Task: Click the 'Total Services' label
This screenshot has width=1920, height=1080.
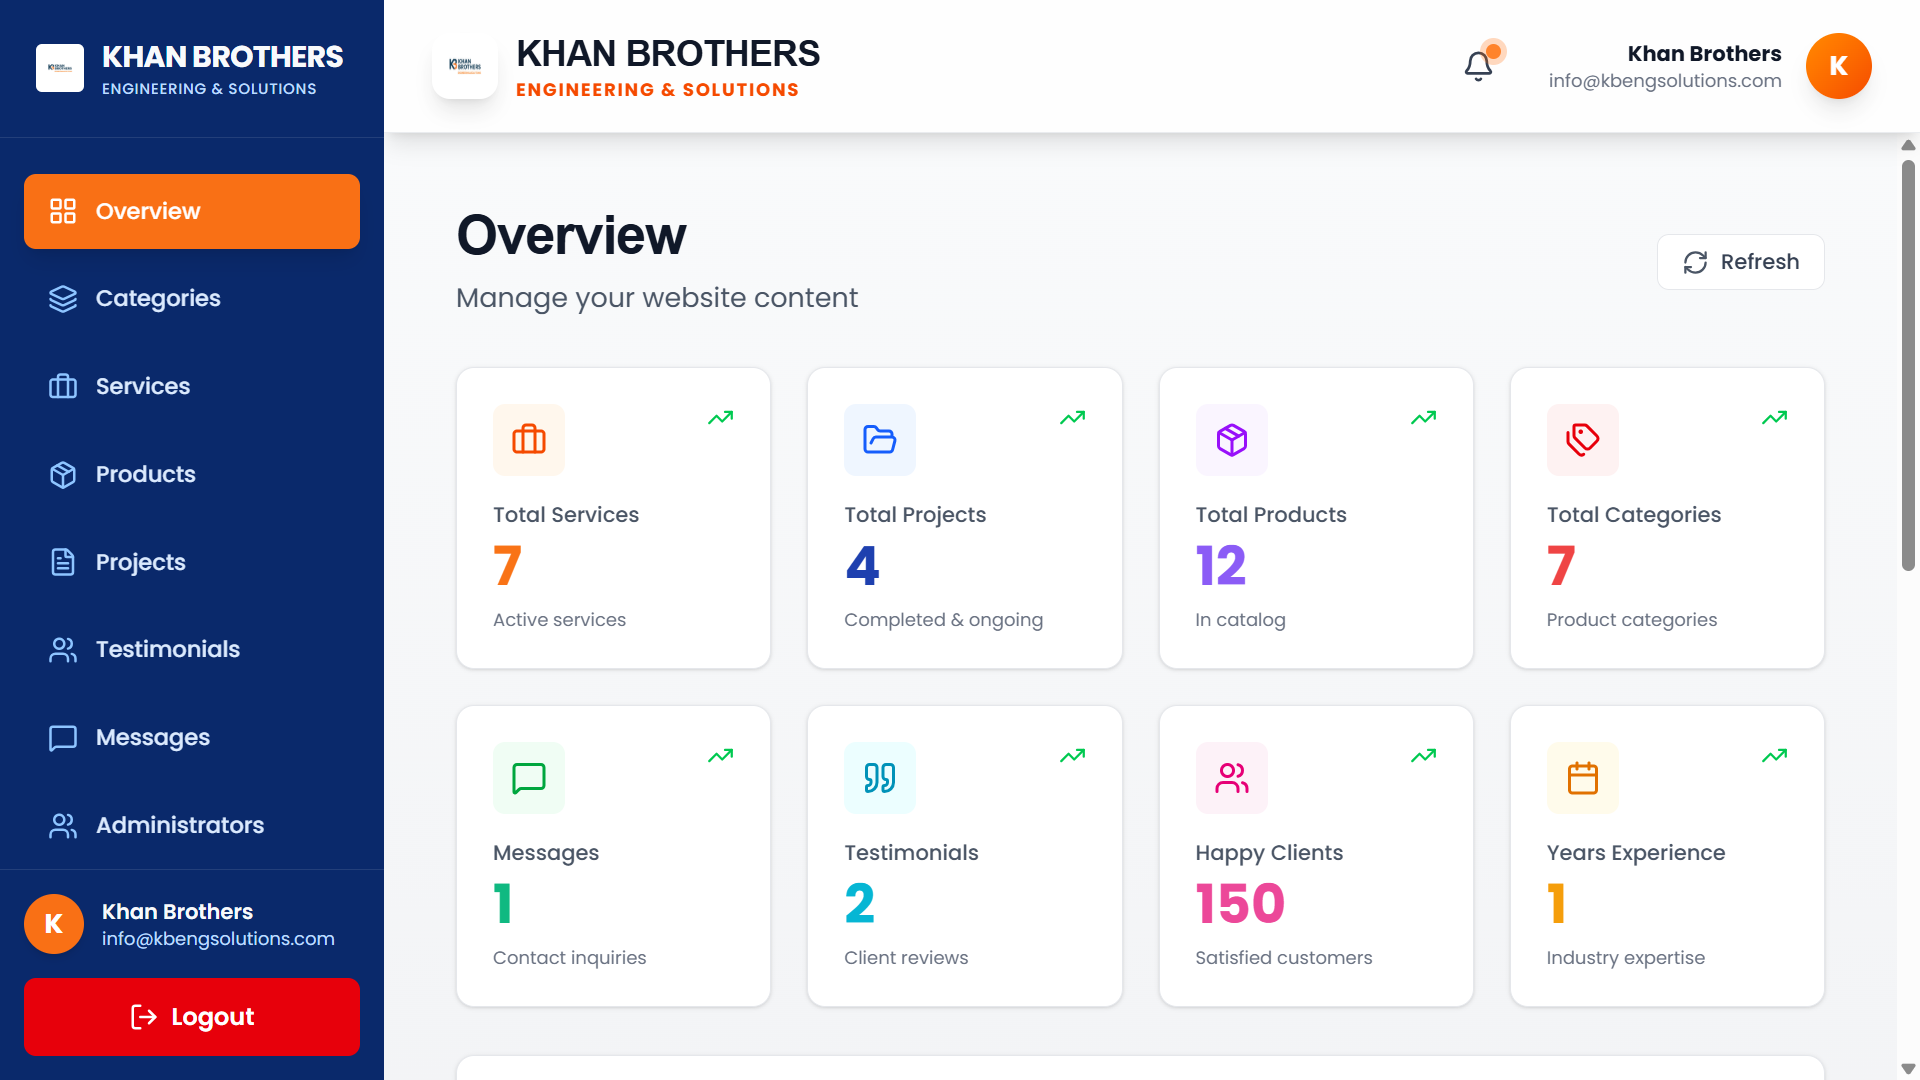Action: 566,515
